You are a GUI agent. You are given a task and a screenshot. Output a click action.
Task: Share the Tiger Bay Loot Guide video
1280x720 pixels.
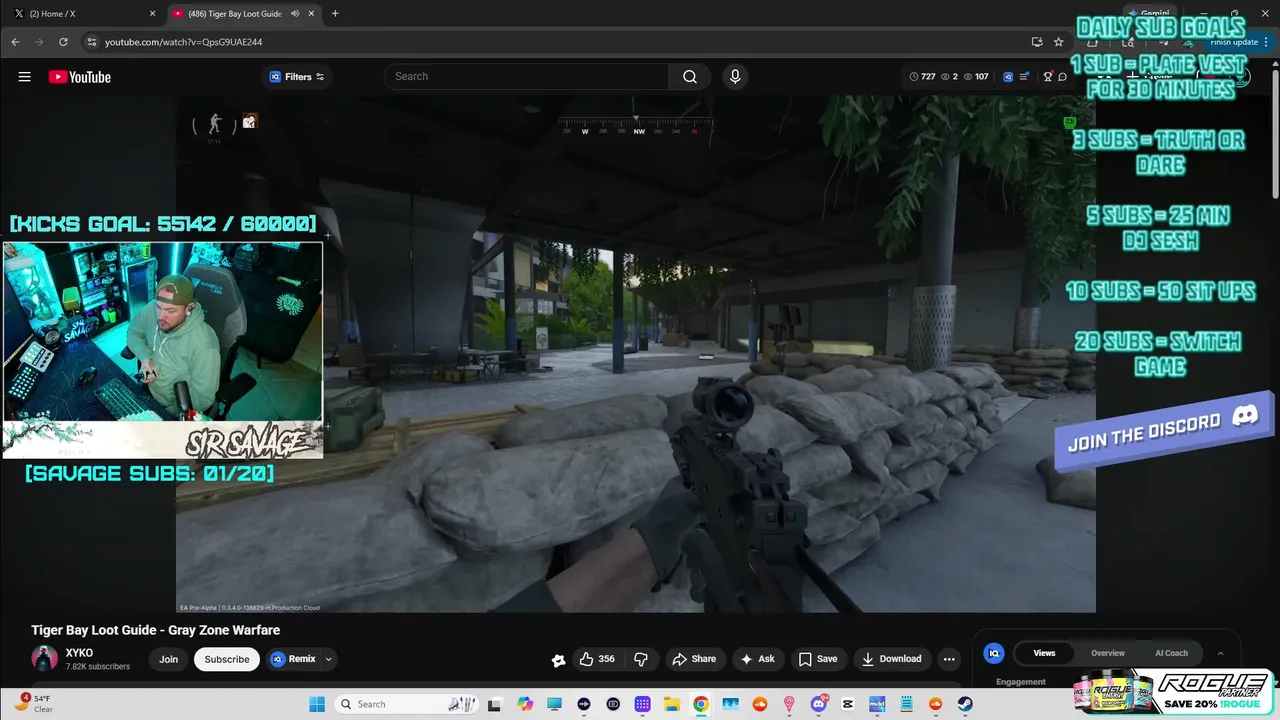(694, 659)
